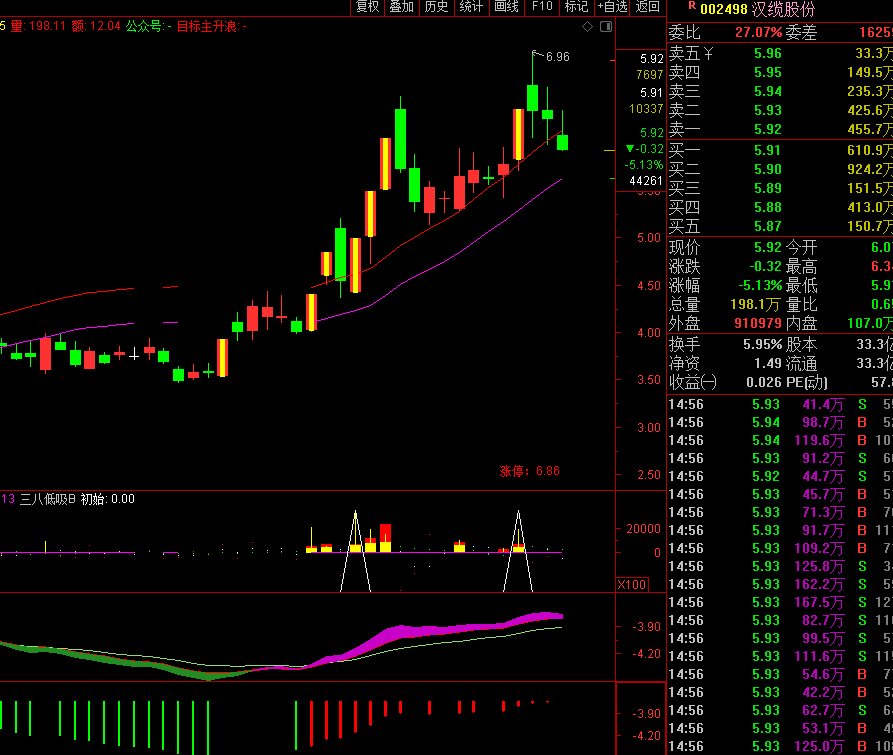Image resolution: width=893 pixels, height=755 pixels.
Task: Open the 历史 history view
Action: 436,7
